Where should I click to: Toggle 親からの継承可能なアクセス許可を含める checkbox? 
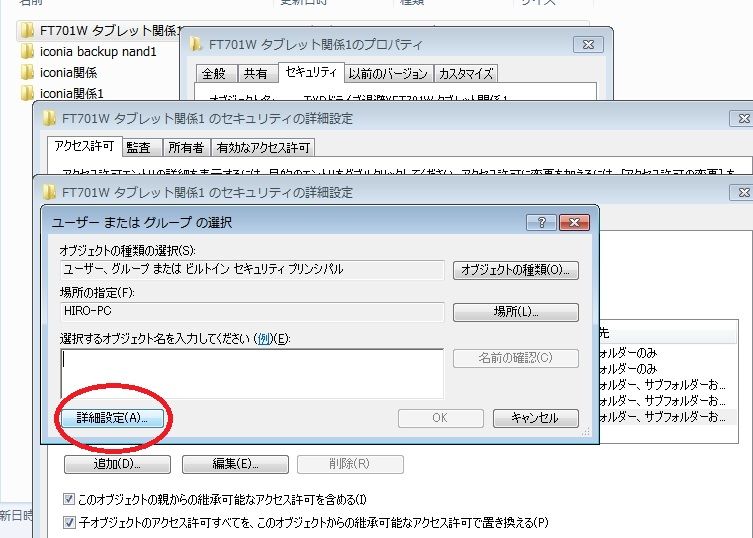coord(69,500)
